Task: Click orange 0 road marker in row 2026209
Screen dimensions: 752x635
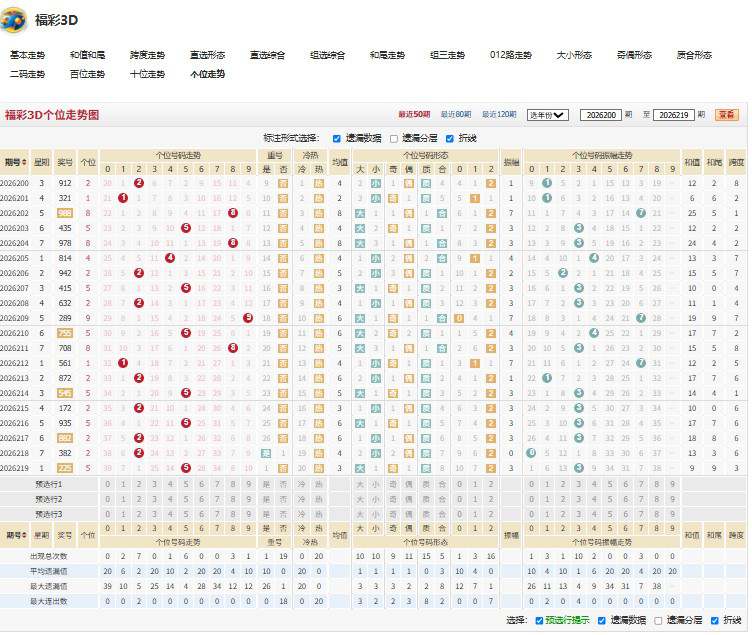Action: 459,318
